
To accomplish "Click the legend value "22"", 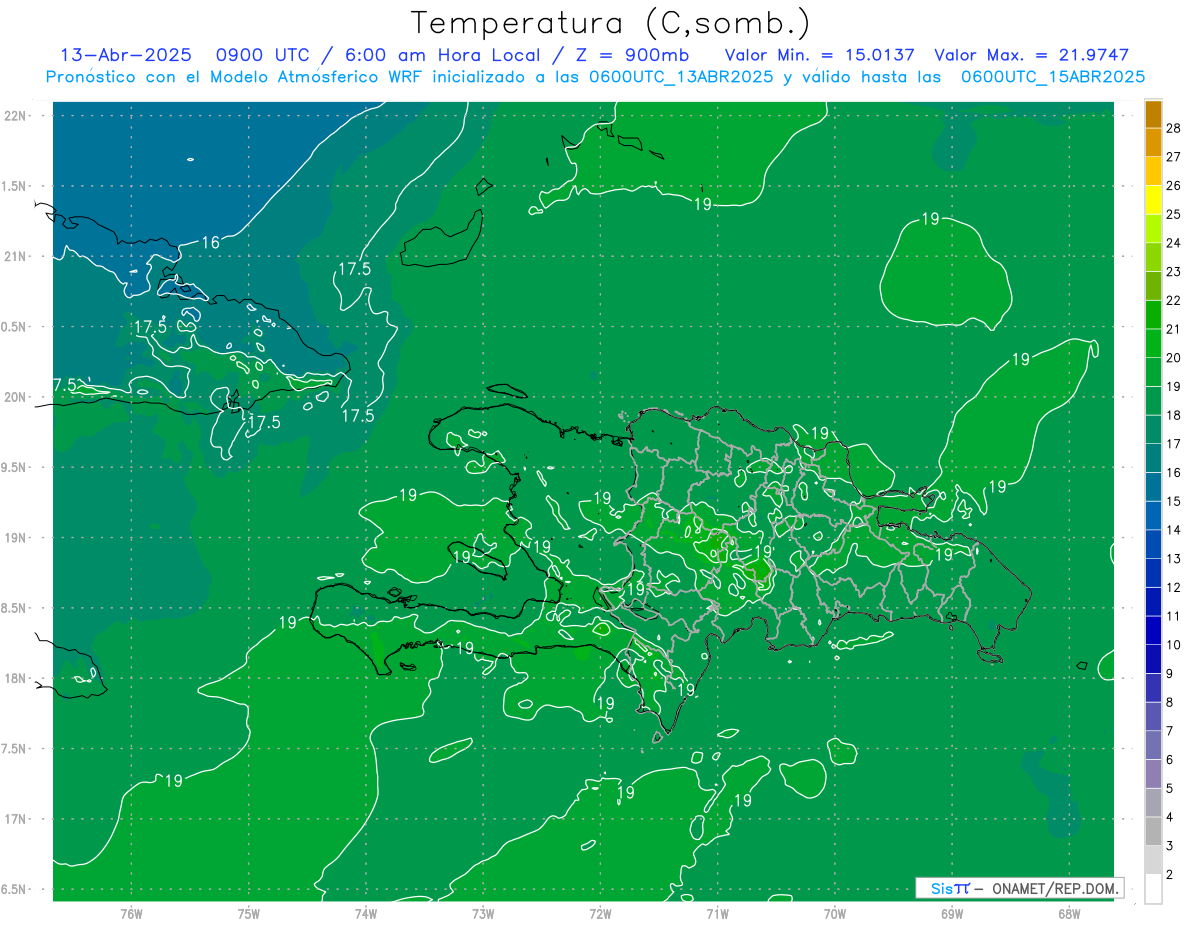I will pos(1174,300).
